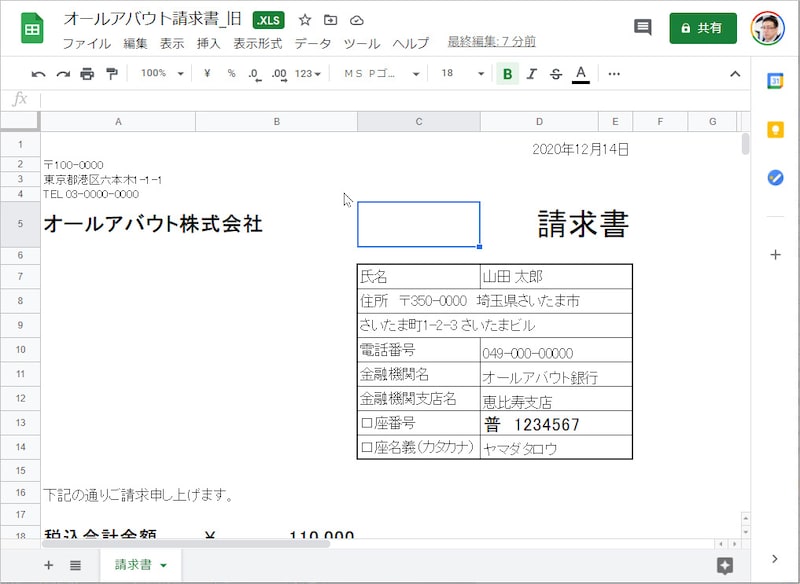Open Google Tasks side panel

[775, 177]
